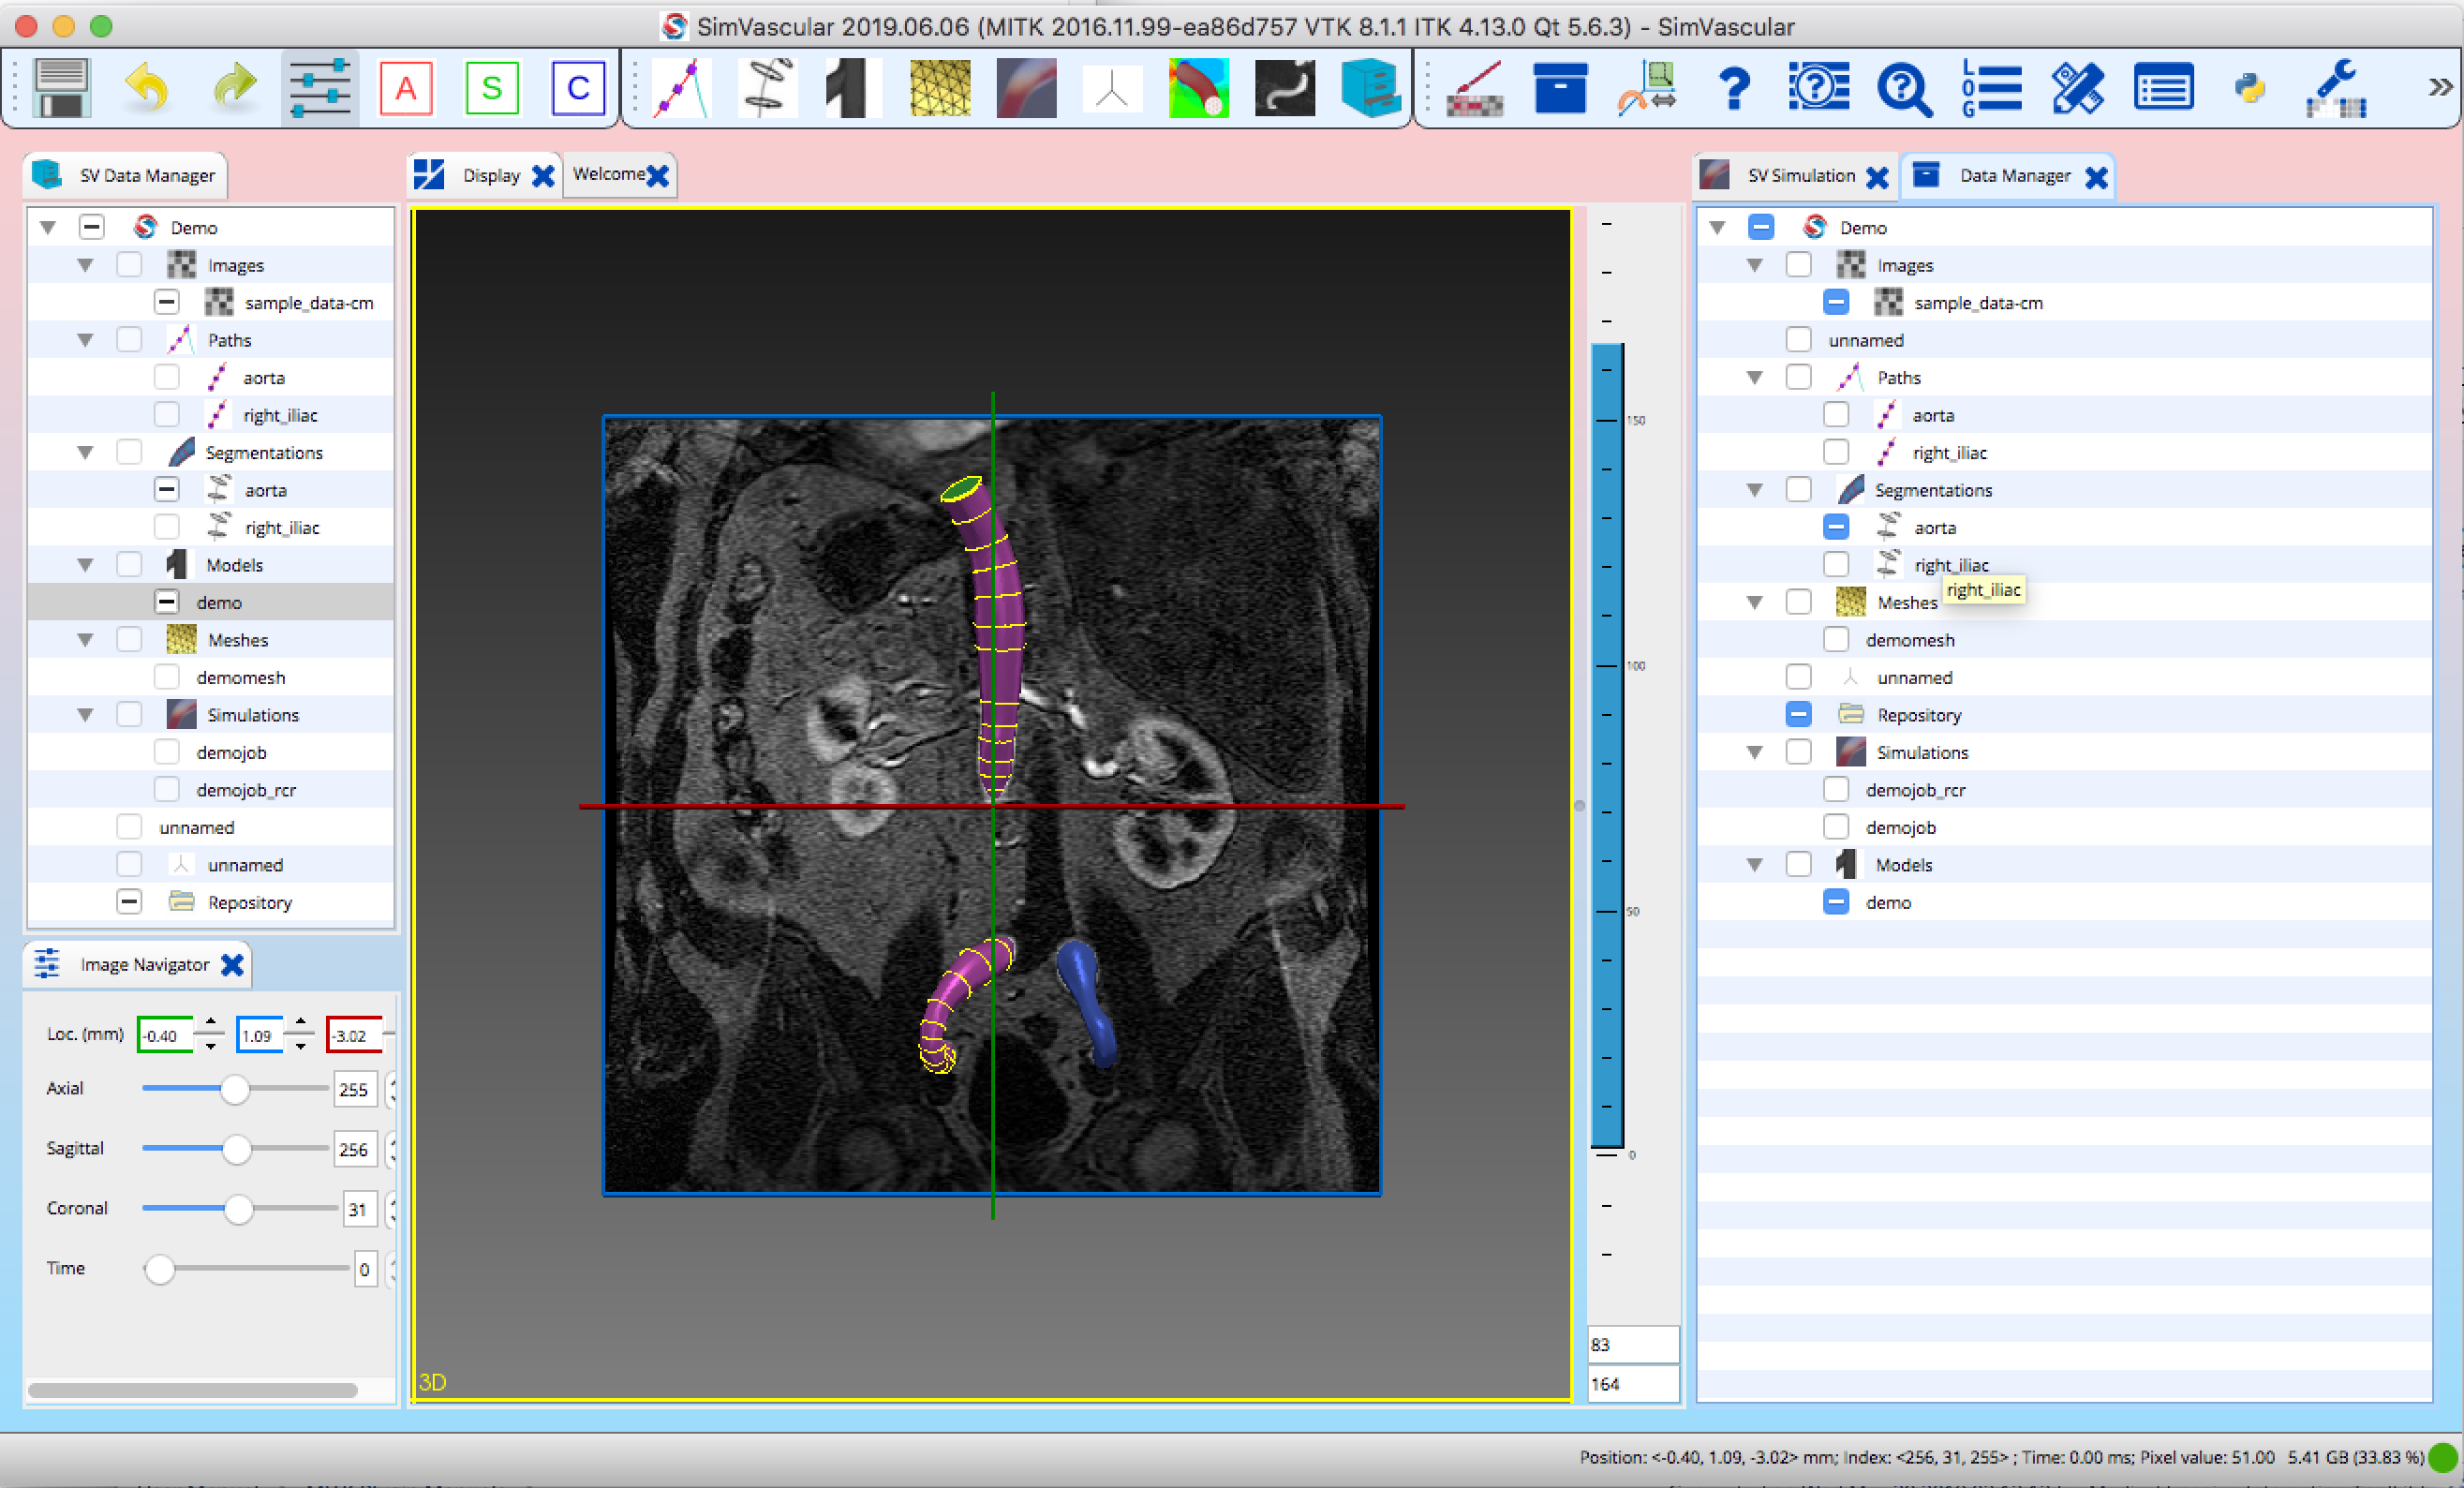Launch the Simulation tool from the toolbar
This screenshot has height=1488, width=2464.
(x=1026, y=88)
